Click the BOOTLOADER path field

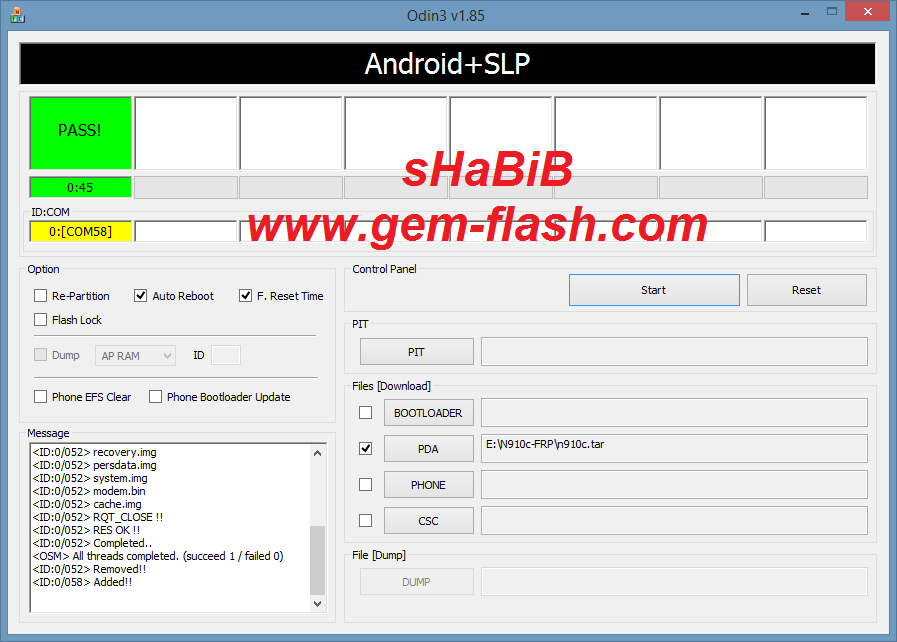point(674,413)
